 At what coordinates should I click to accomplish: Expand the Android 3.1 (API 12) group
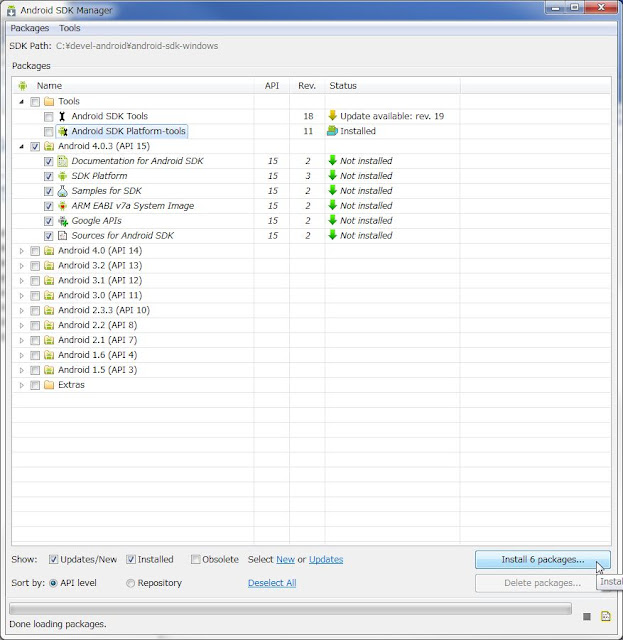(22, 281)
